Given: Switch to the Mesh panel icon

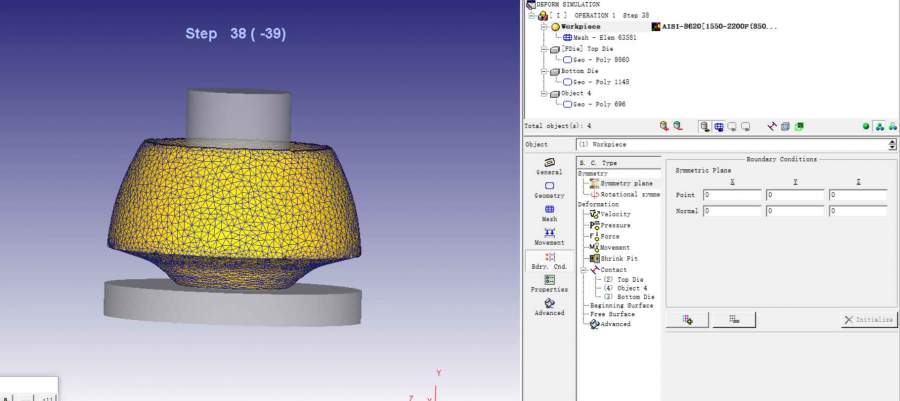Looking at the screenshot, I should pos(549,212).
